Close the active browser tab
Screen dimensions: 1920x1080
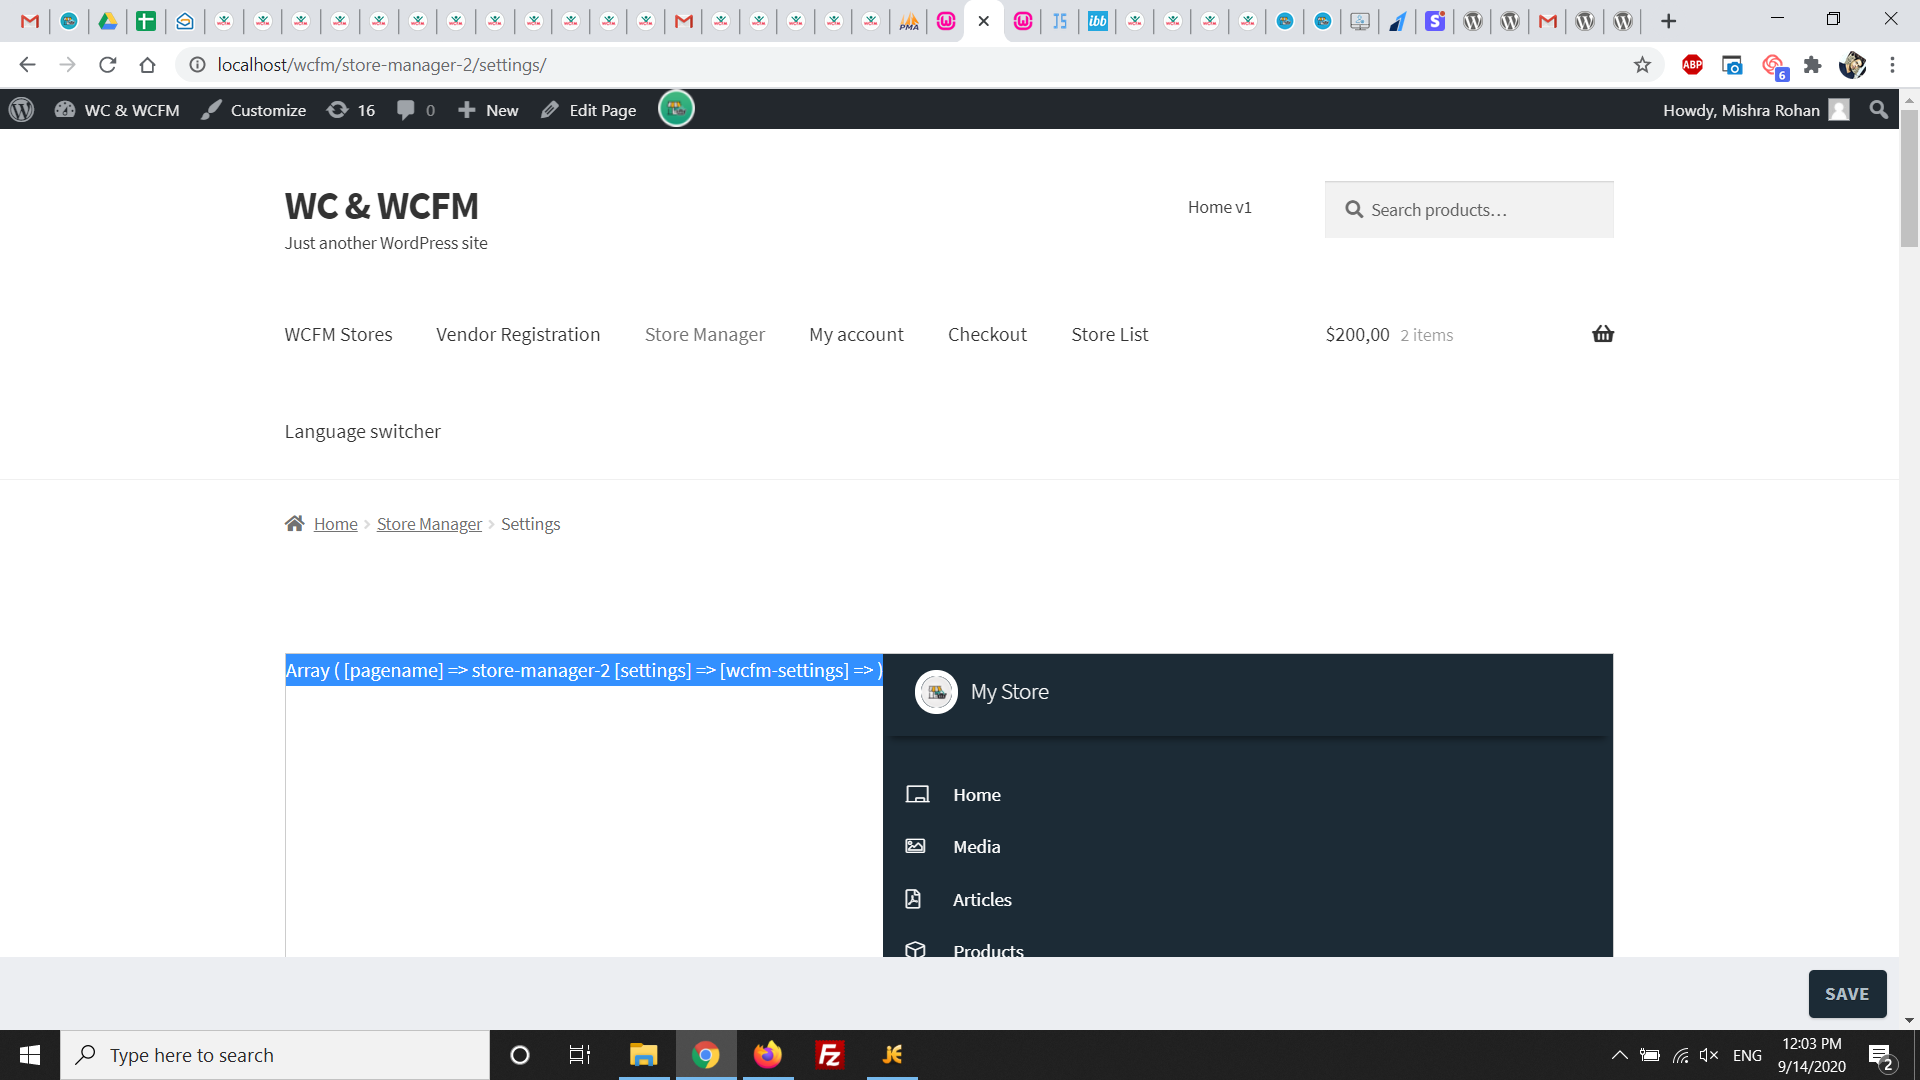click(x=984, y=21)
